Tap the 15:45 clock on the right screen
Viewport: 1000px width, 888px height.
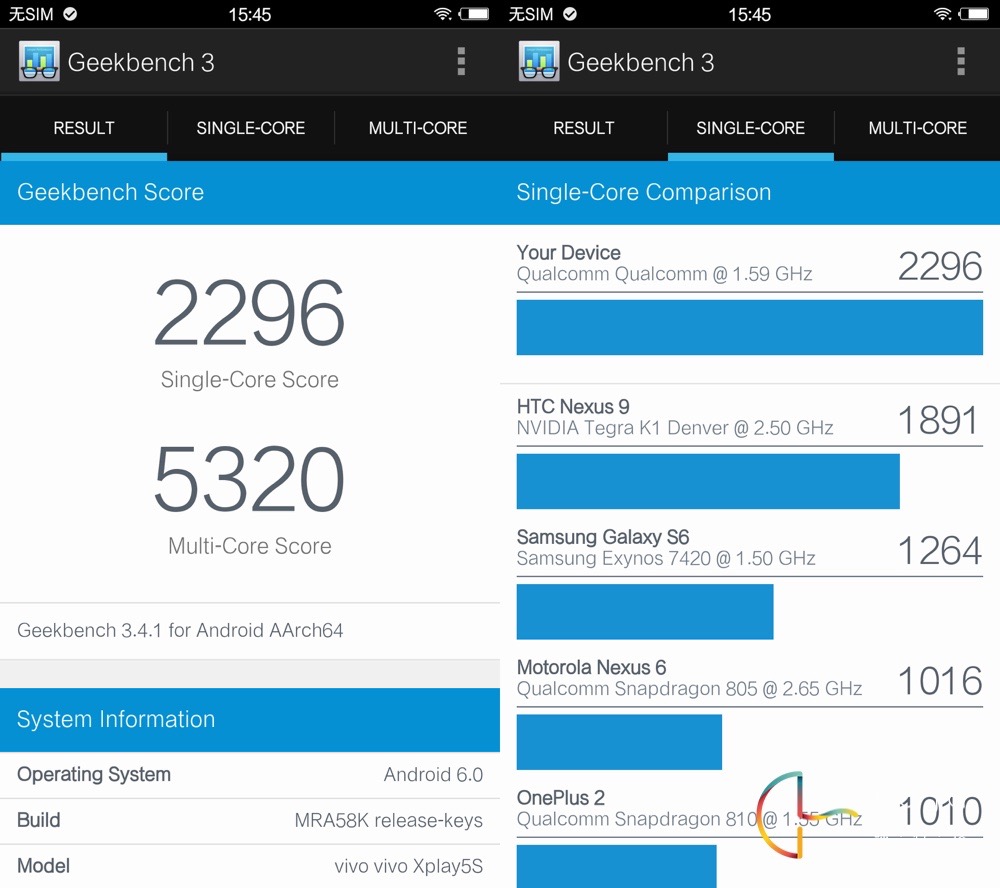pos(750,14)
